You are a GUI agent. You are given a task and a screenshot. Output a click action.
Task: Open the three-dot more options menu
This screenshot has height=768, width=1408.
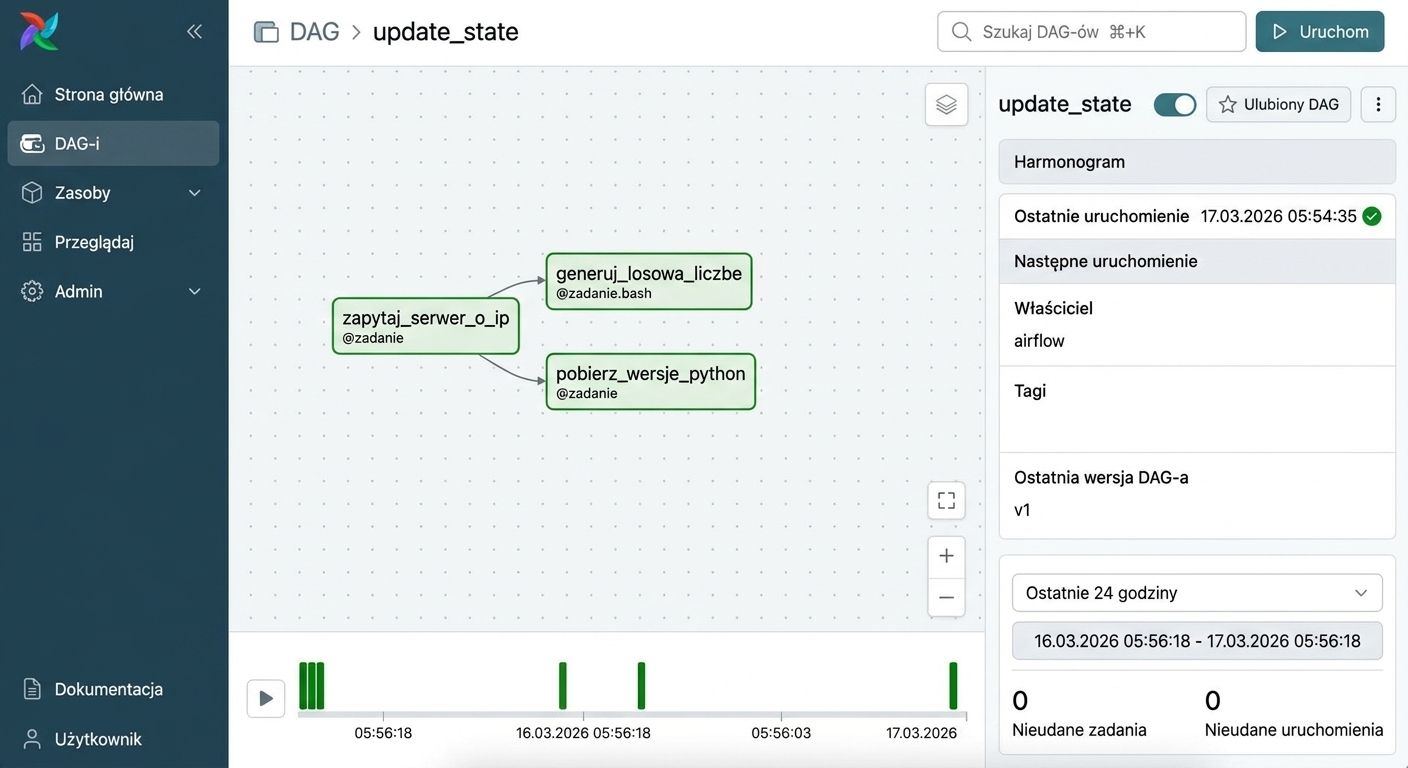coord(1378,104)
